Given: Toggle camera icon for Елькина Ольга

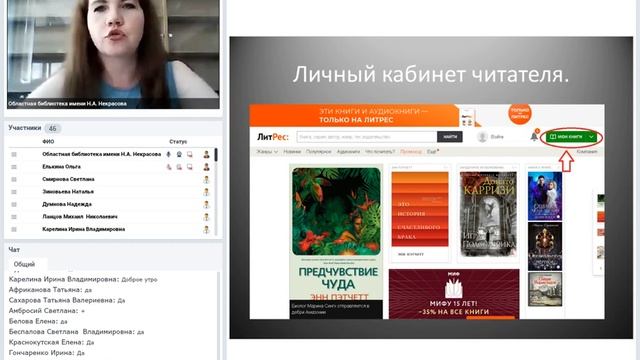Looking at the screenshot, I should pos(179,167).
